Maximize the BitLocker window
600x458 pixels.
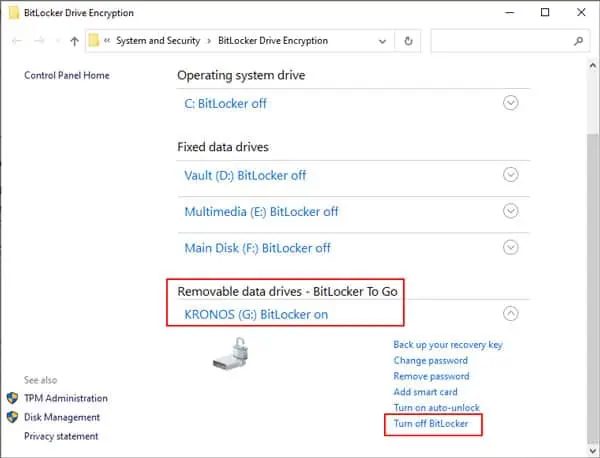[545, 13]
